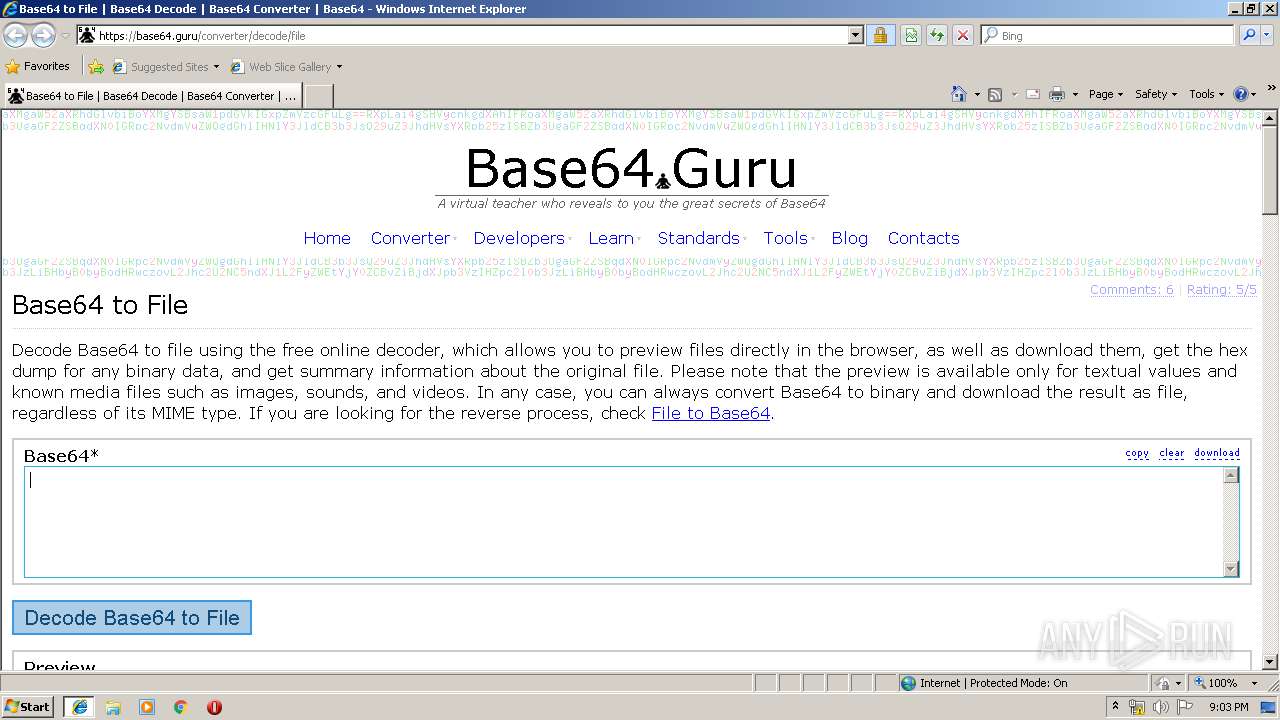The height and width of the screenshot is (720, 1280).
Task: Open the Safety menu dropdown
Action: pos(1155,94)
